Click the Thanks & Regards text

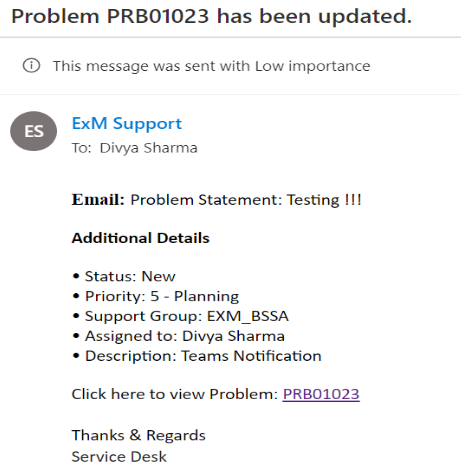[x=139, y=435]
